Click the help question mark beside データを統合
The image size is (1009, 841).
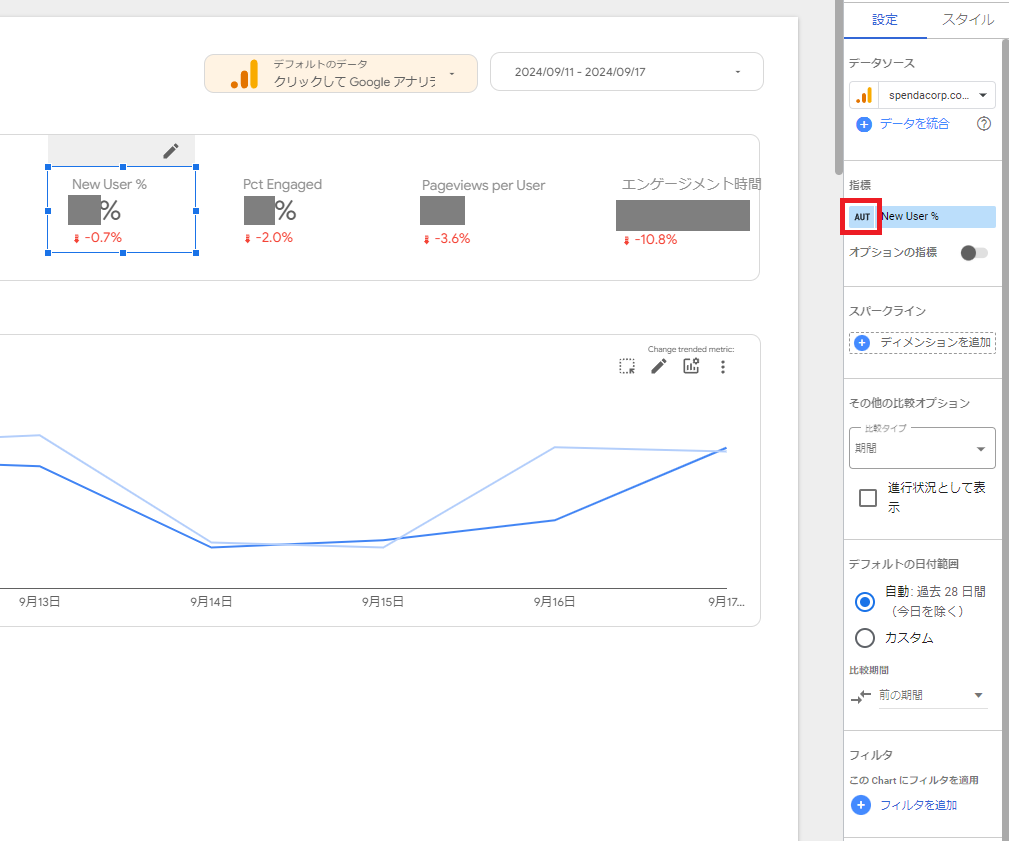[983, 124]
